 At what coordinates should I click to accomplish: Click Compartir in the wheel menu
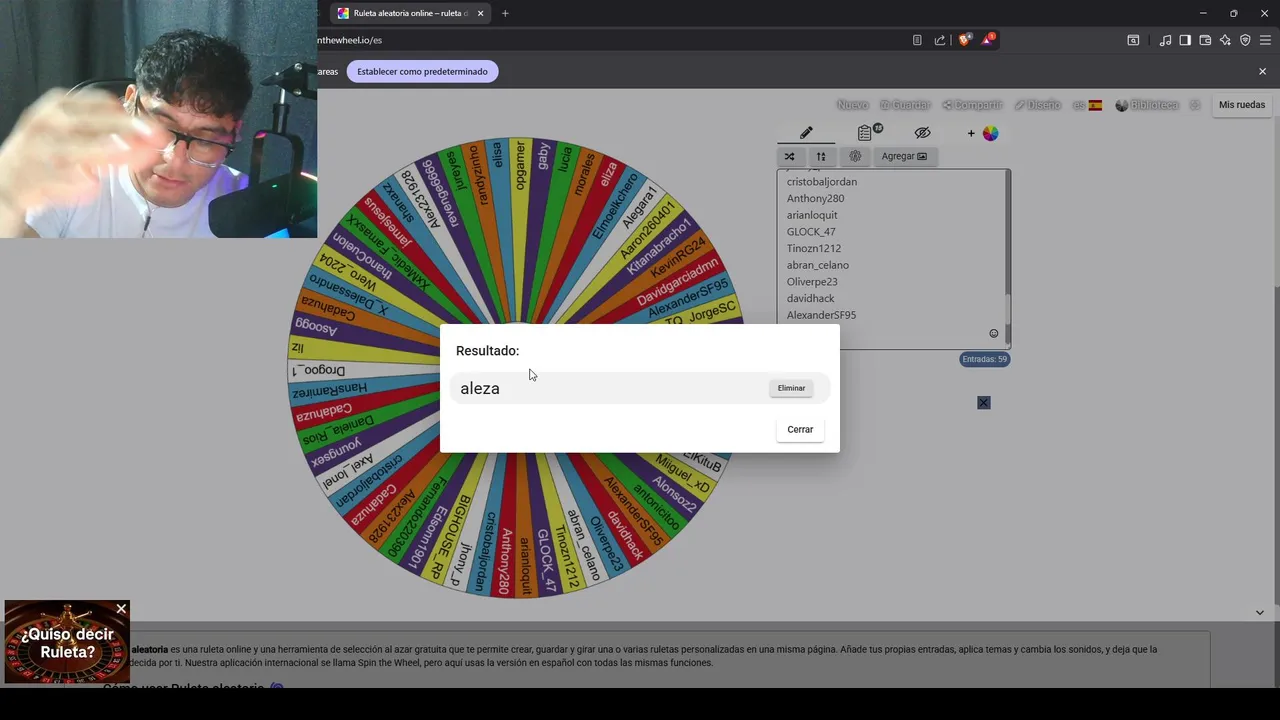point(972,105)
